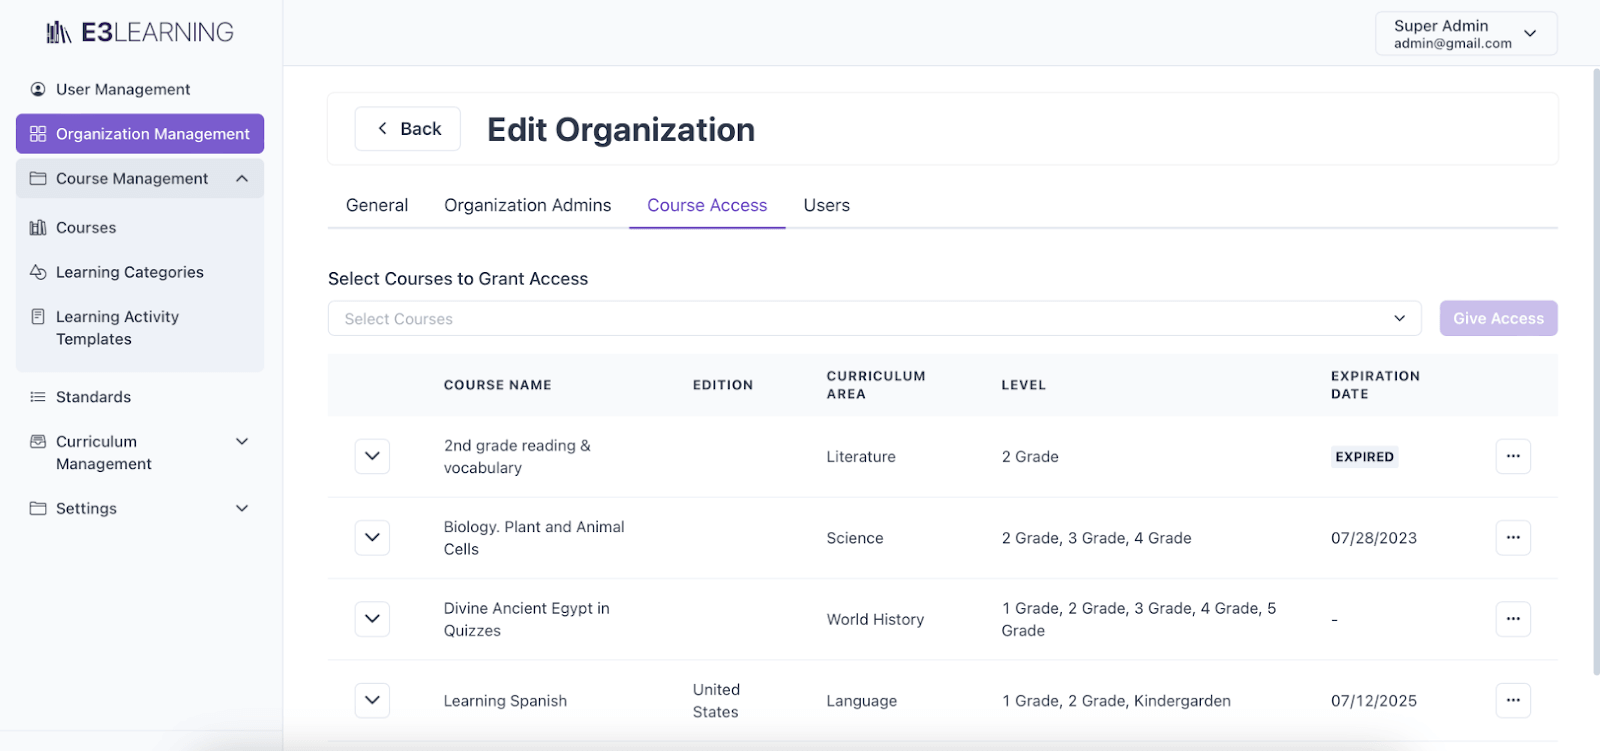The height and width of the screenshot is (751, 1600).
Task: Open the Select Courses dropdown
Action: 874,318
